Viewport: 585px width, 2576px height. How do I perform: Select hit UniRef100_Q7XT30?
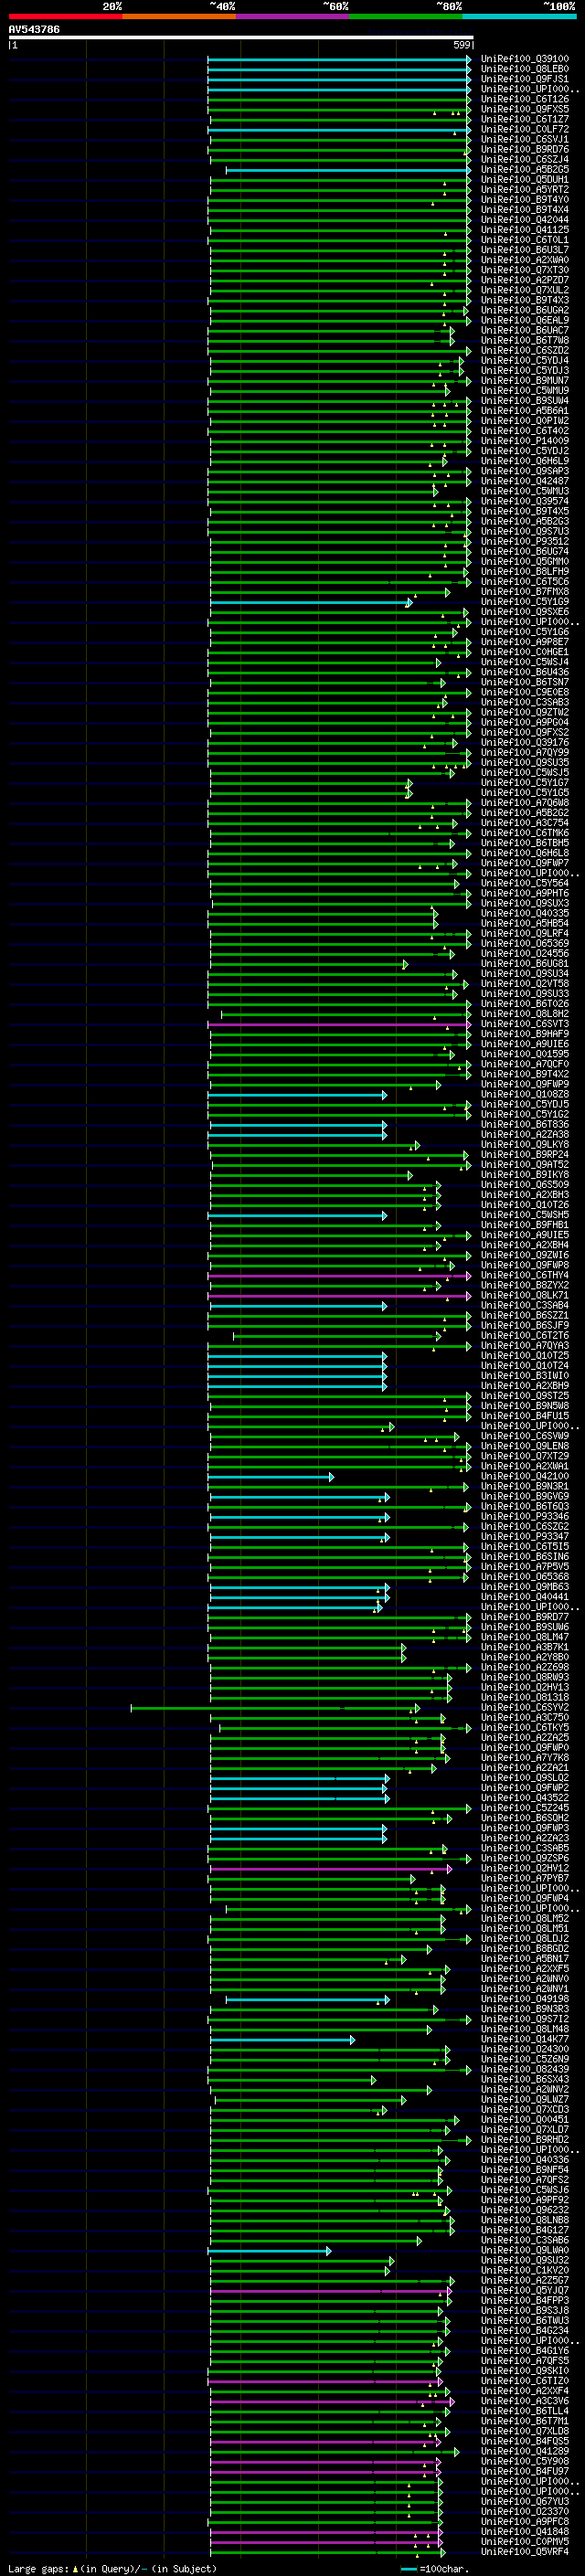click(x=525, y=270)
